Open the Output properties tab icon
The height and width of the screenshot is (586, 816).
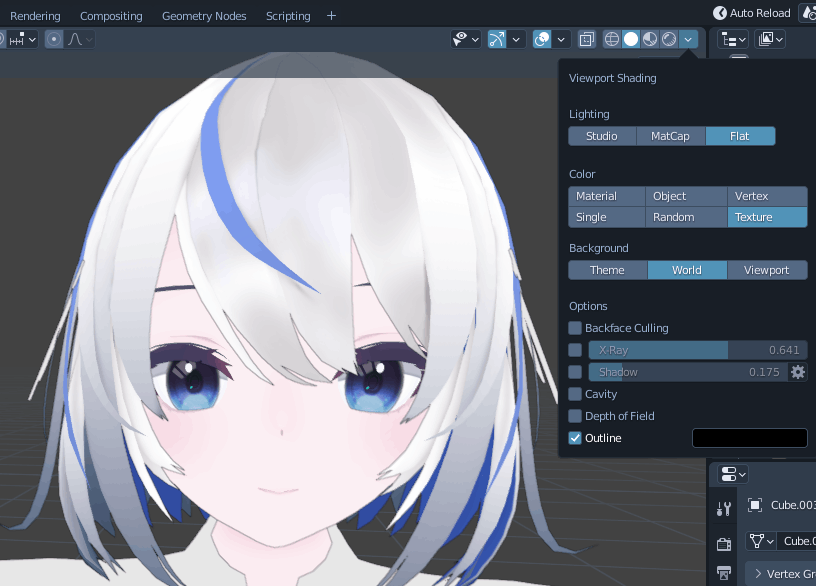pos(724,573)
